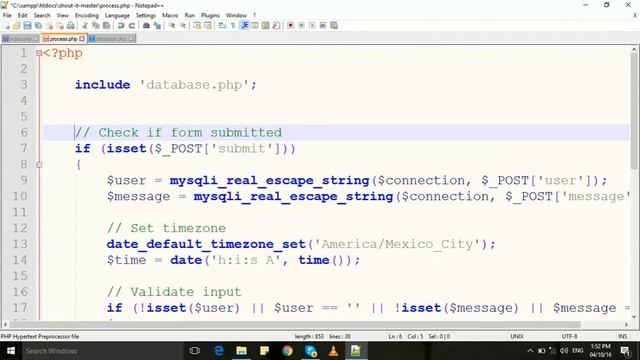Click the Close All documents toolbar icon
Screen dimensions: 640x360
(x=60, y=25)
